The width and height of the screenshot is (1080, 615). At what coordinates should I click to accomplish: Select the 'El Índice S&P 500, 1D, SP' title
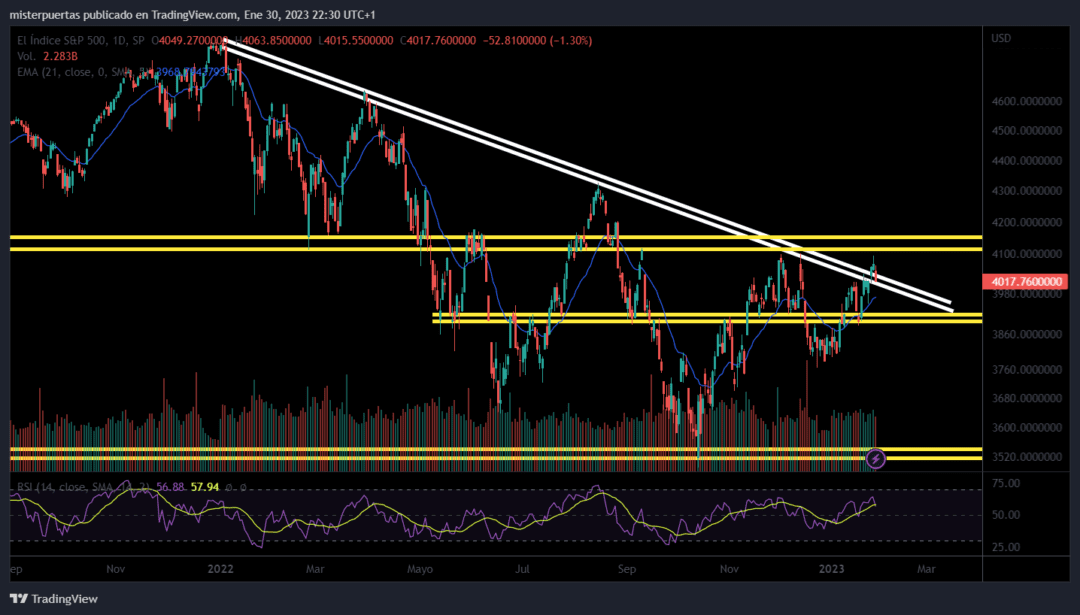point(81,41)
